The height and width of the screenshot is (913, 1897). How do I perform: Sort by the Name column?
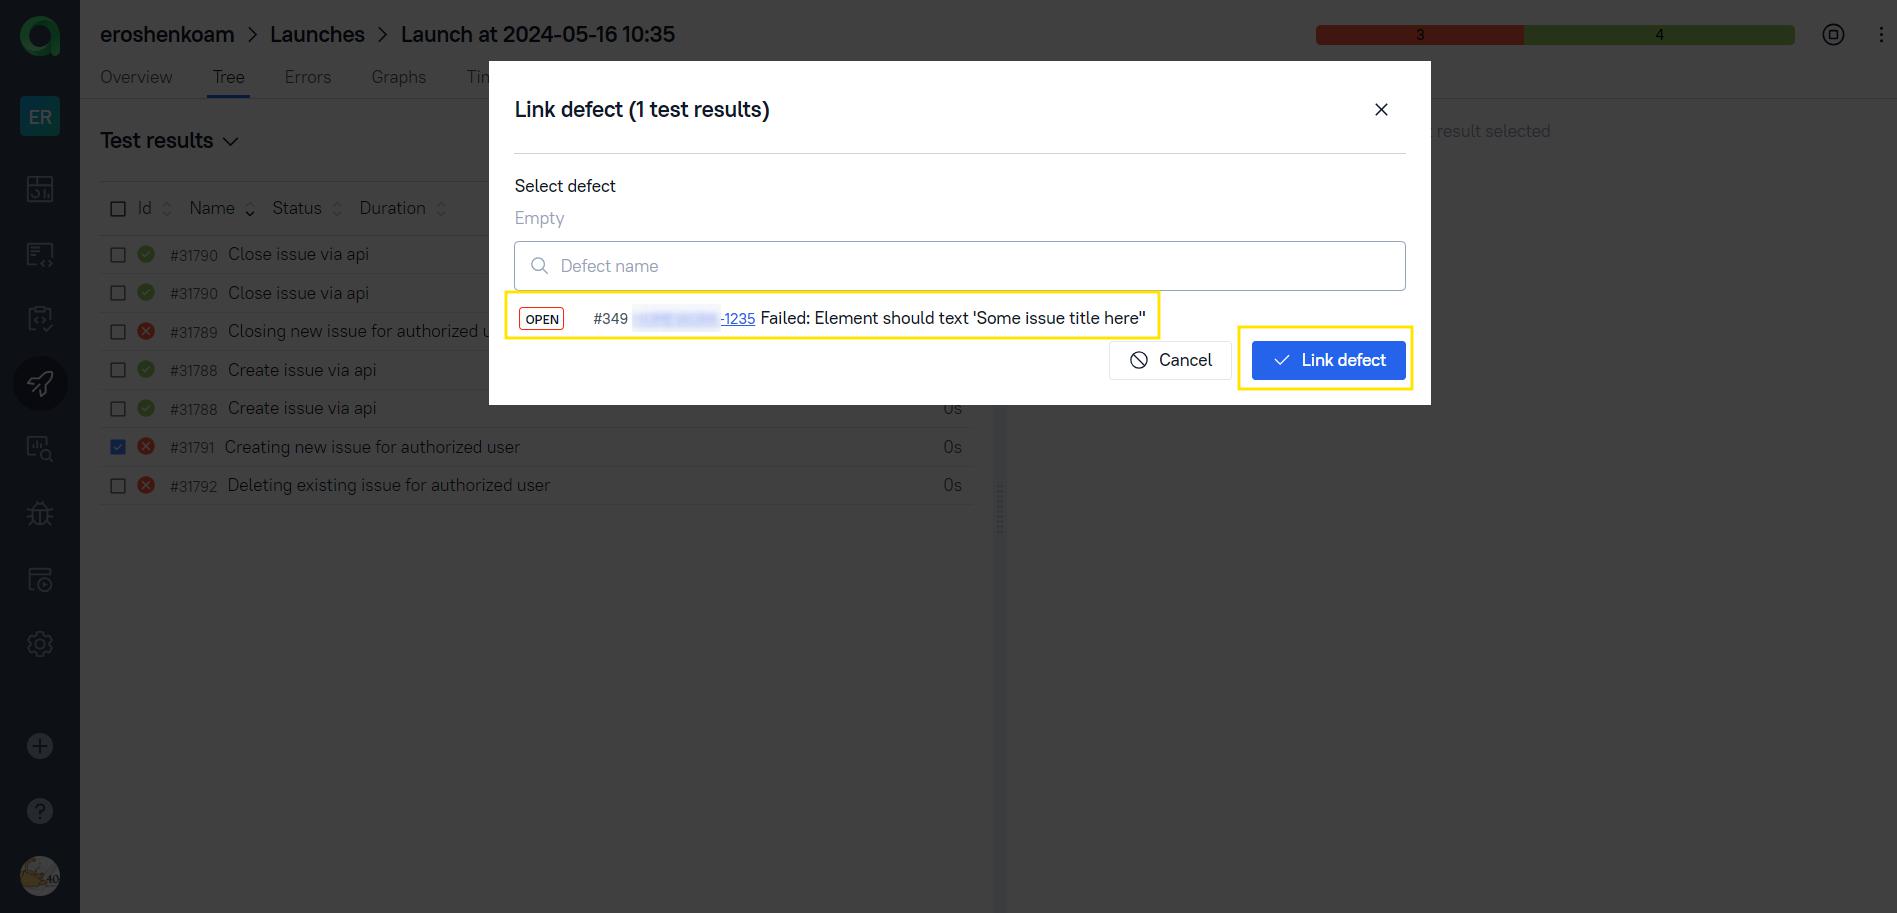(222, 208)
